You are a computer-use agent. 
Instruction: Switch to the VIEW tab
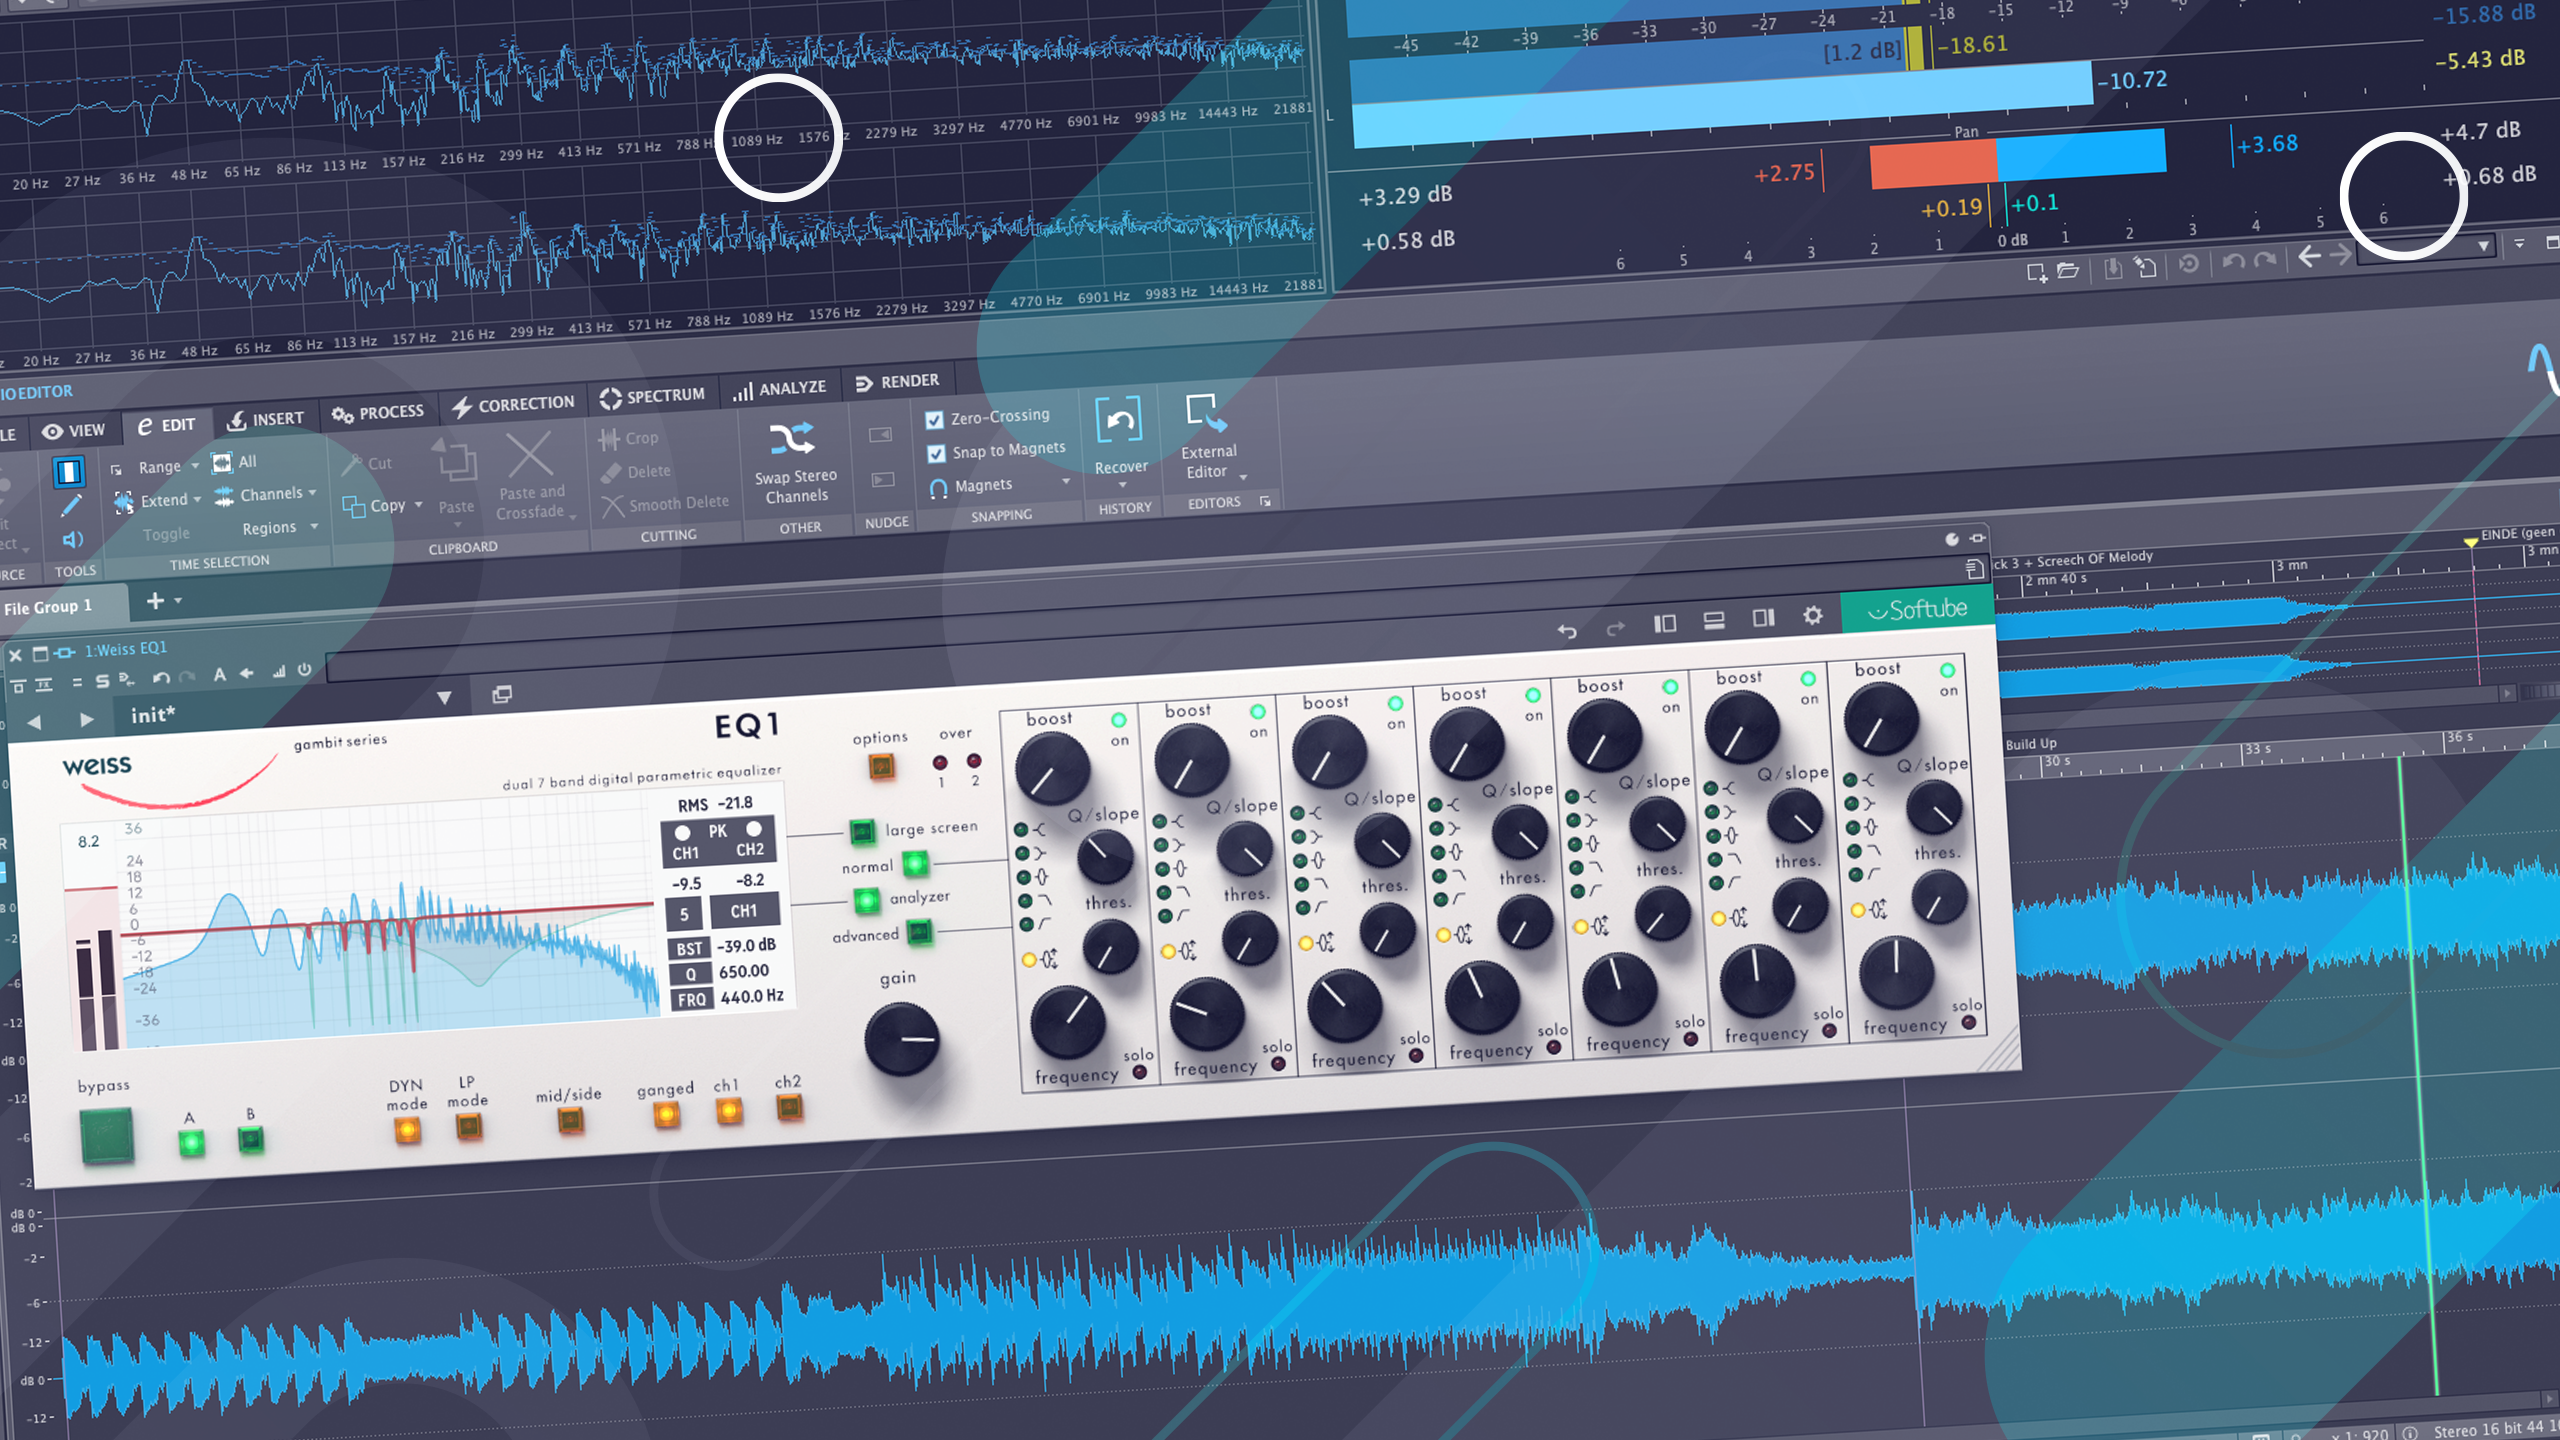tap(74, 430)
